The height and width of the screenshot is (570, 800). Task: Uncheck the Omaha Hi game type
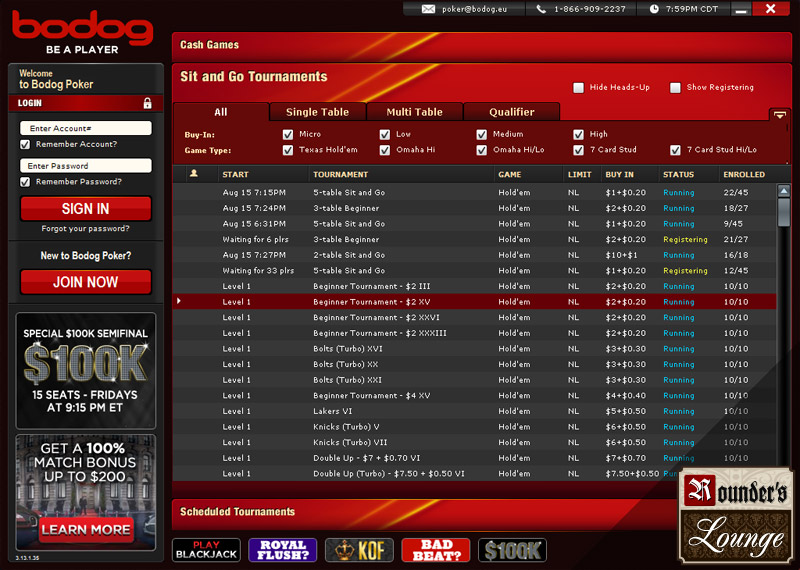click(x=385, y=150)
